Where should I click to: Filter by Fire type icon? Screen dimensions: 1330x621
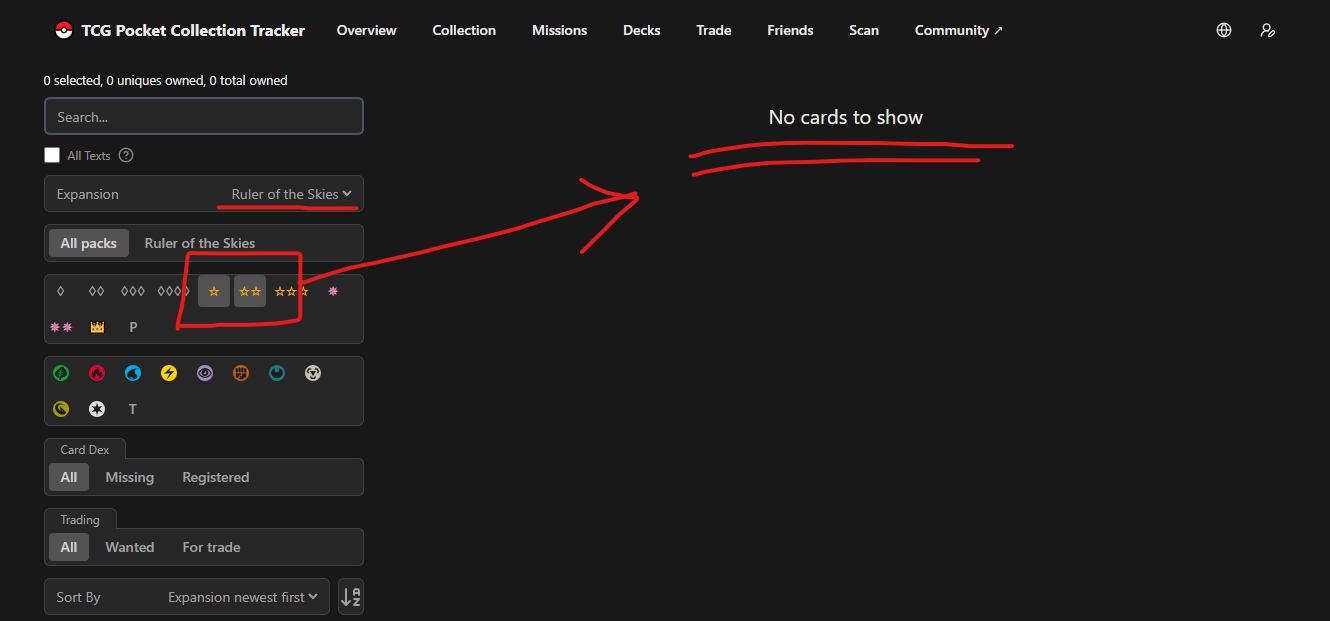click(x=97, y=373)
